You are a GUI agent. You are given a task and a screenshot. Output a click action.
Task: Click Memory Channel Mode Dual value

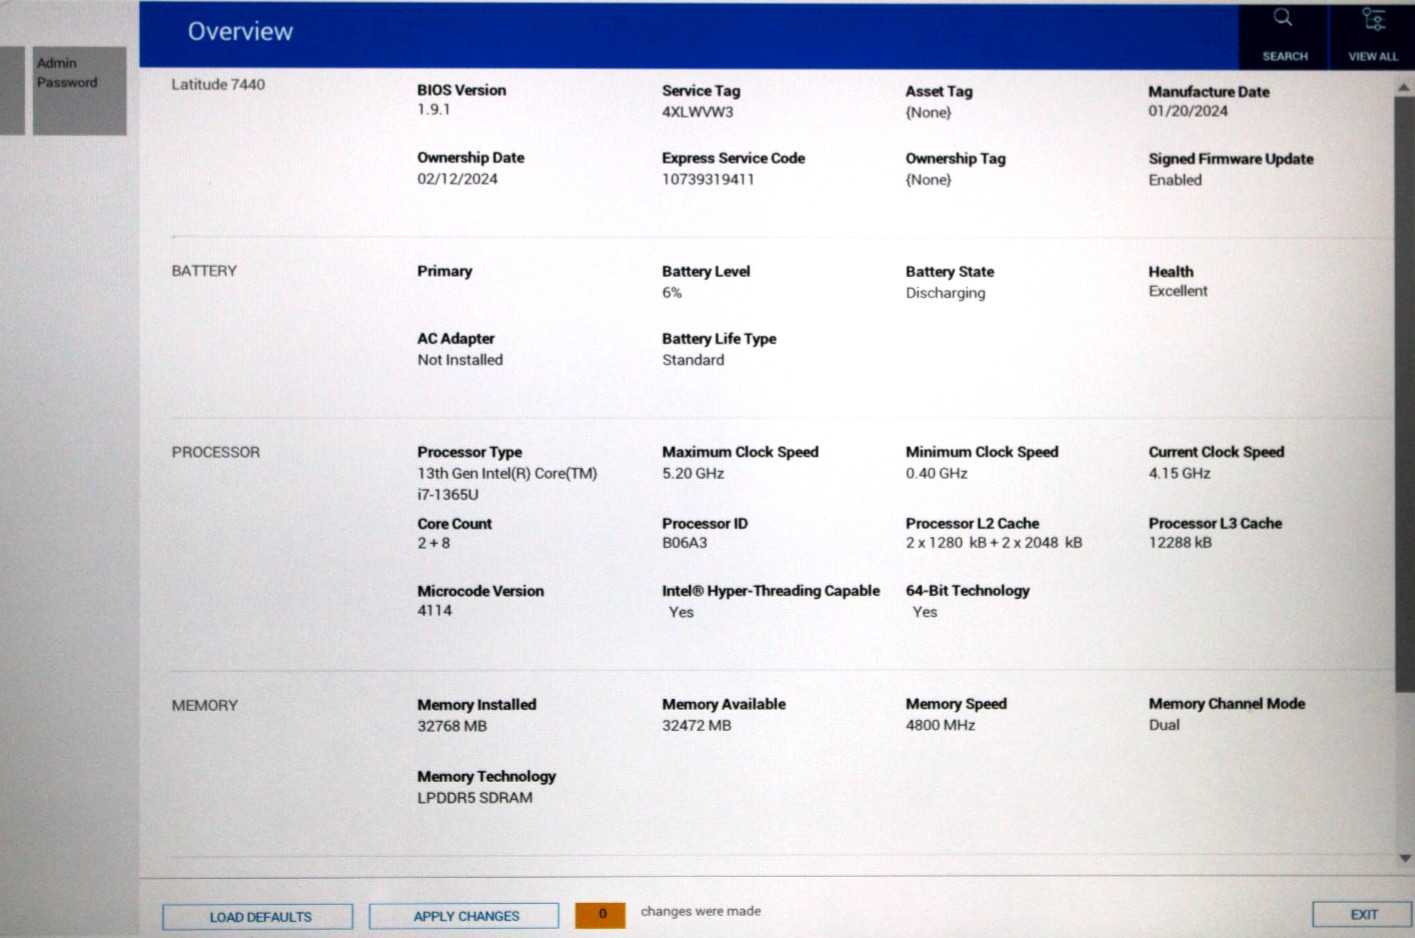1164,725
